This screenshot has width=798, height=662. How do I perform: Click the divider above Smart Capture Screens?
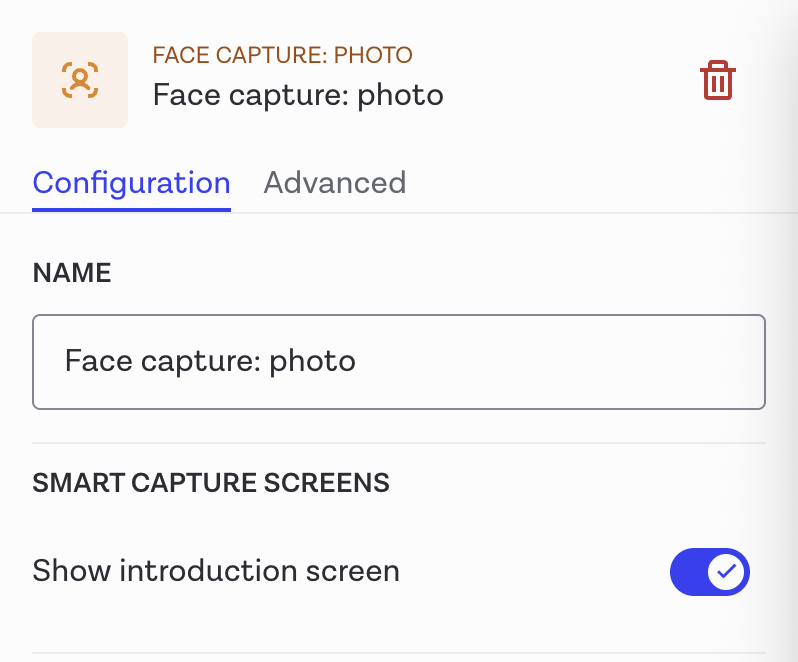click(398, 443)
